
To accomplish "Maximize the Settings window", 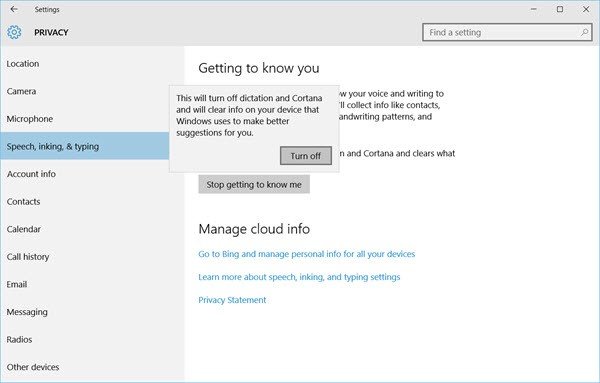I will (560, 9).
